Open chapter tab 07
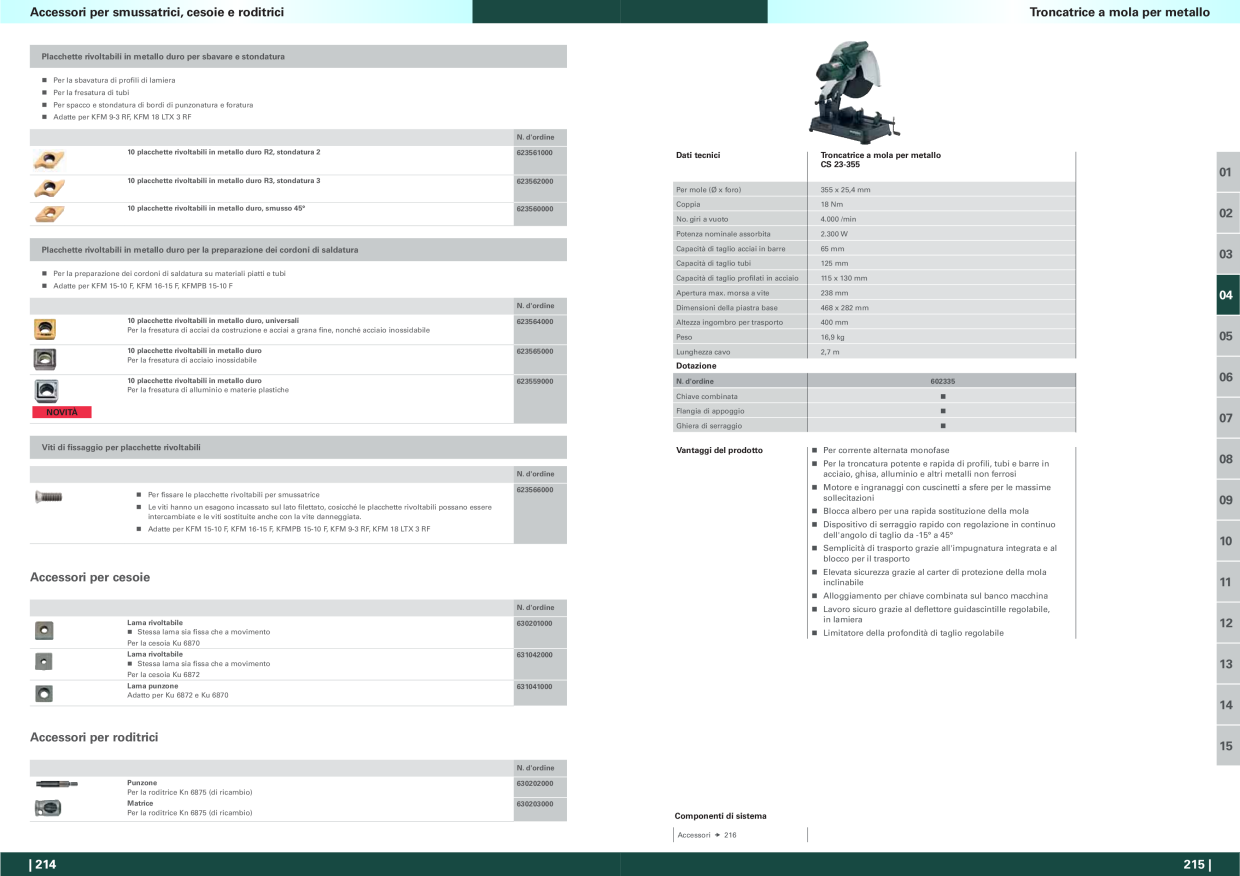 click(x=1227, y=418)
